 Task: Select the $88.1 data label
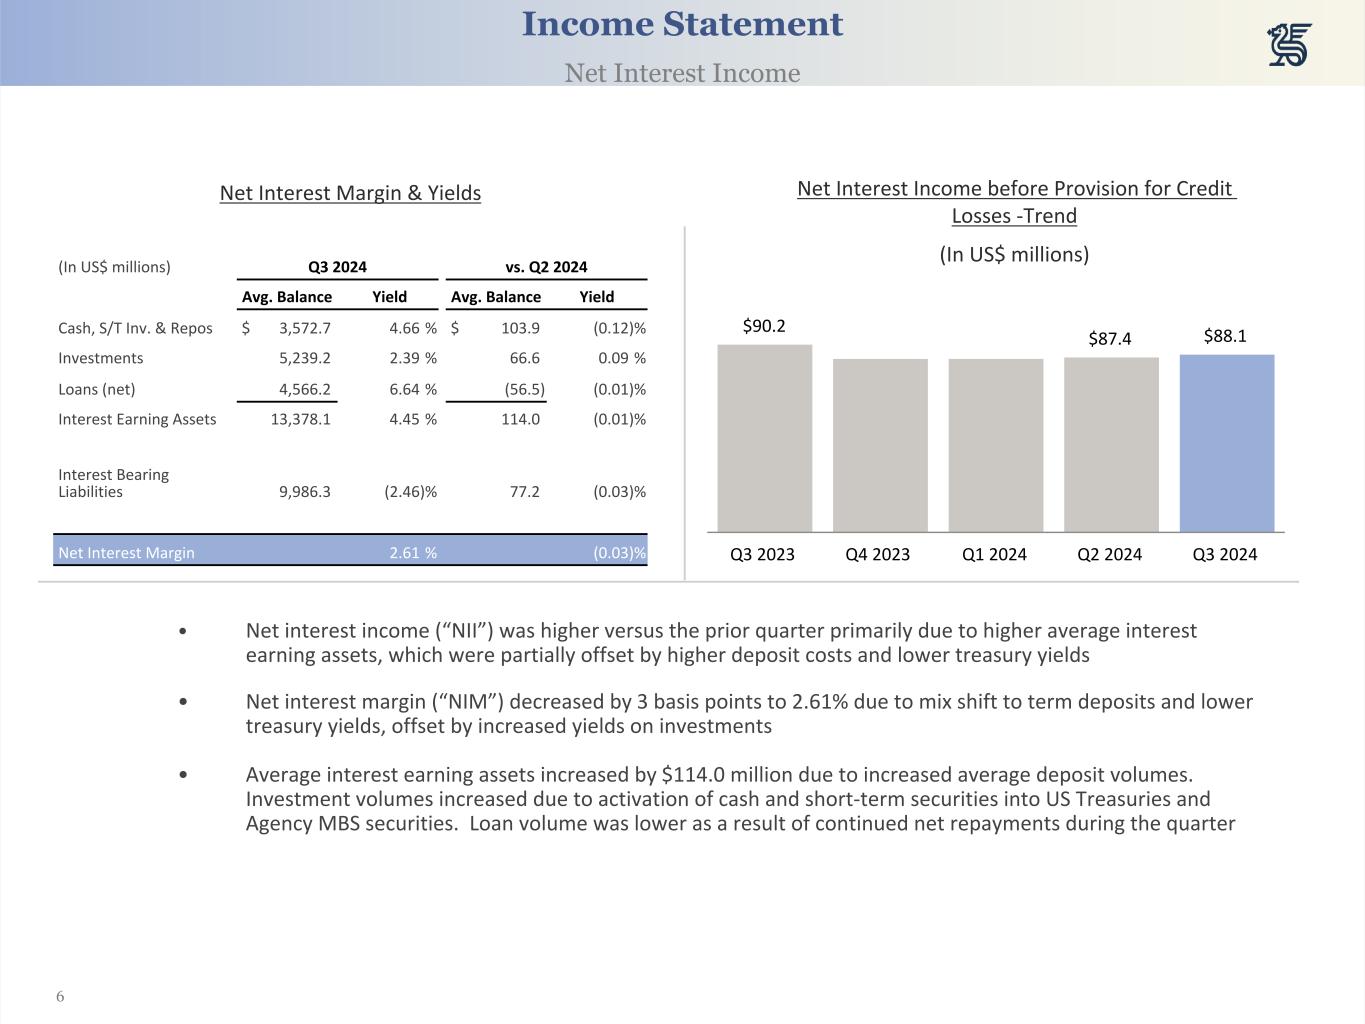coord(1225,336)
